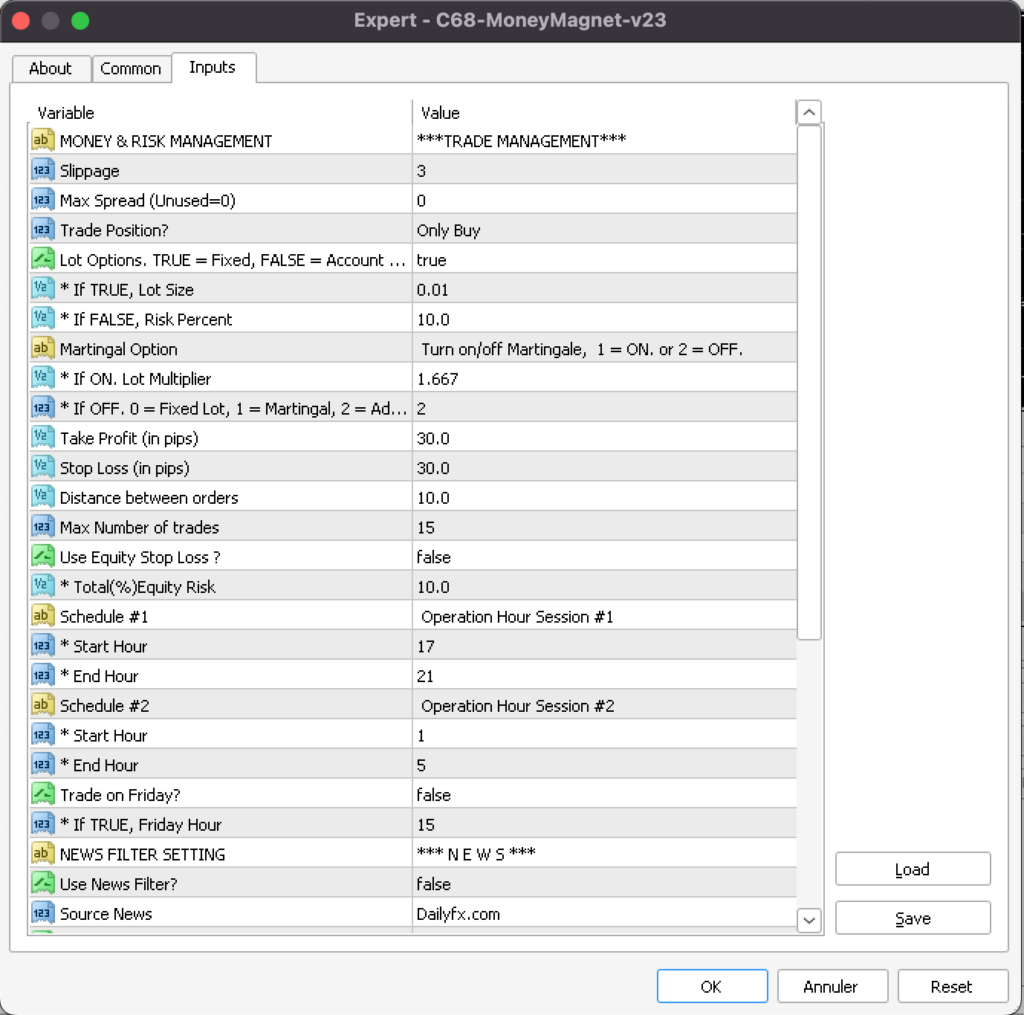Click the vertical scrollbar thumb
The image size is (1024, 1015).
(x=809, y=380)
